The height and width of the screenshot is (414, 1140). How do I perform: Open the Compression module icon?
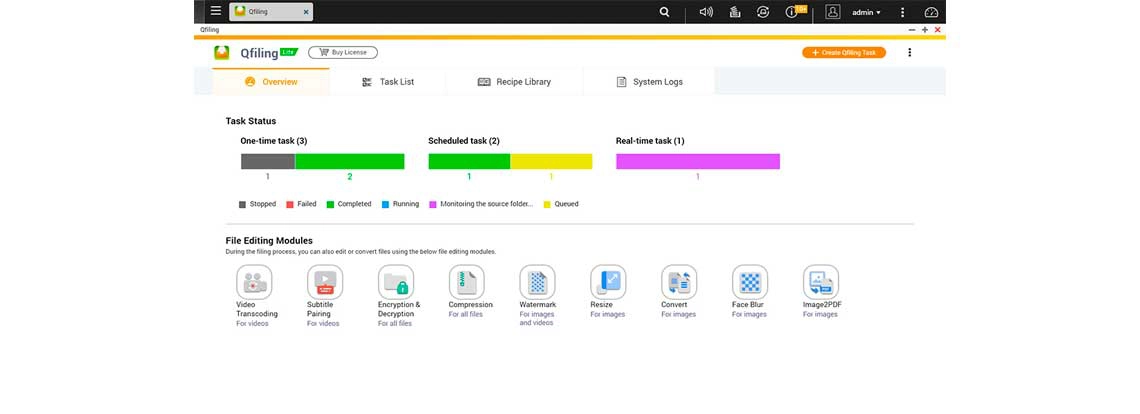coord(467,282)
